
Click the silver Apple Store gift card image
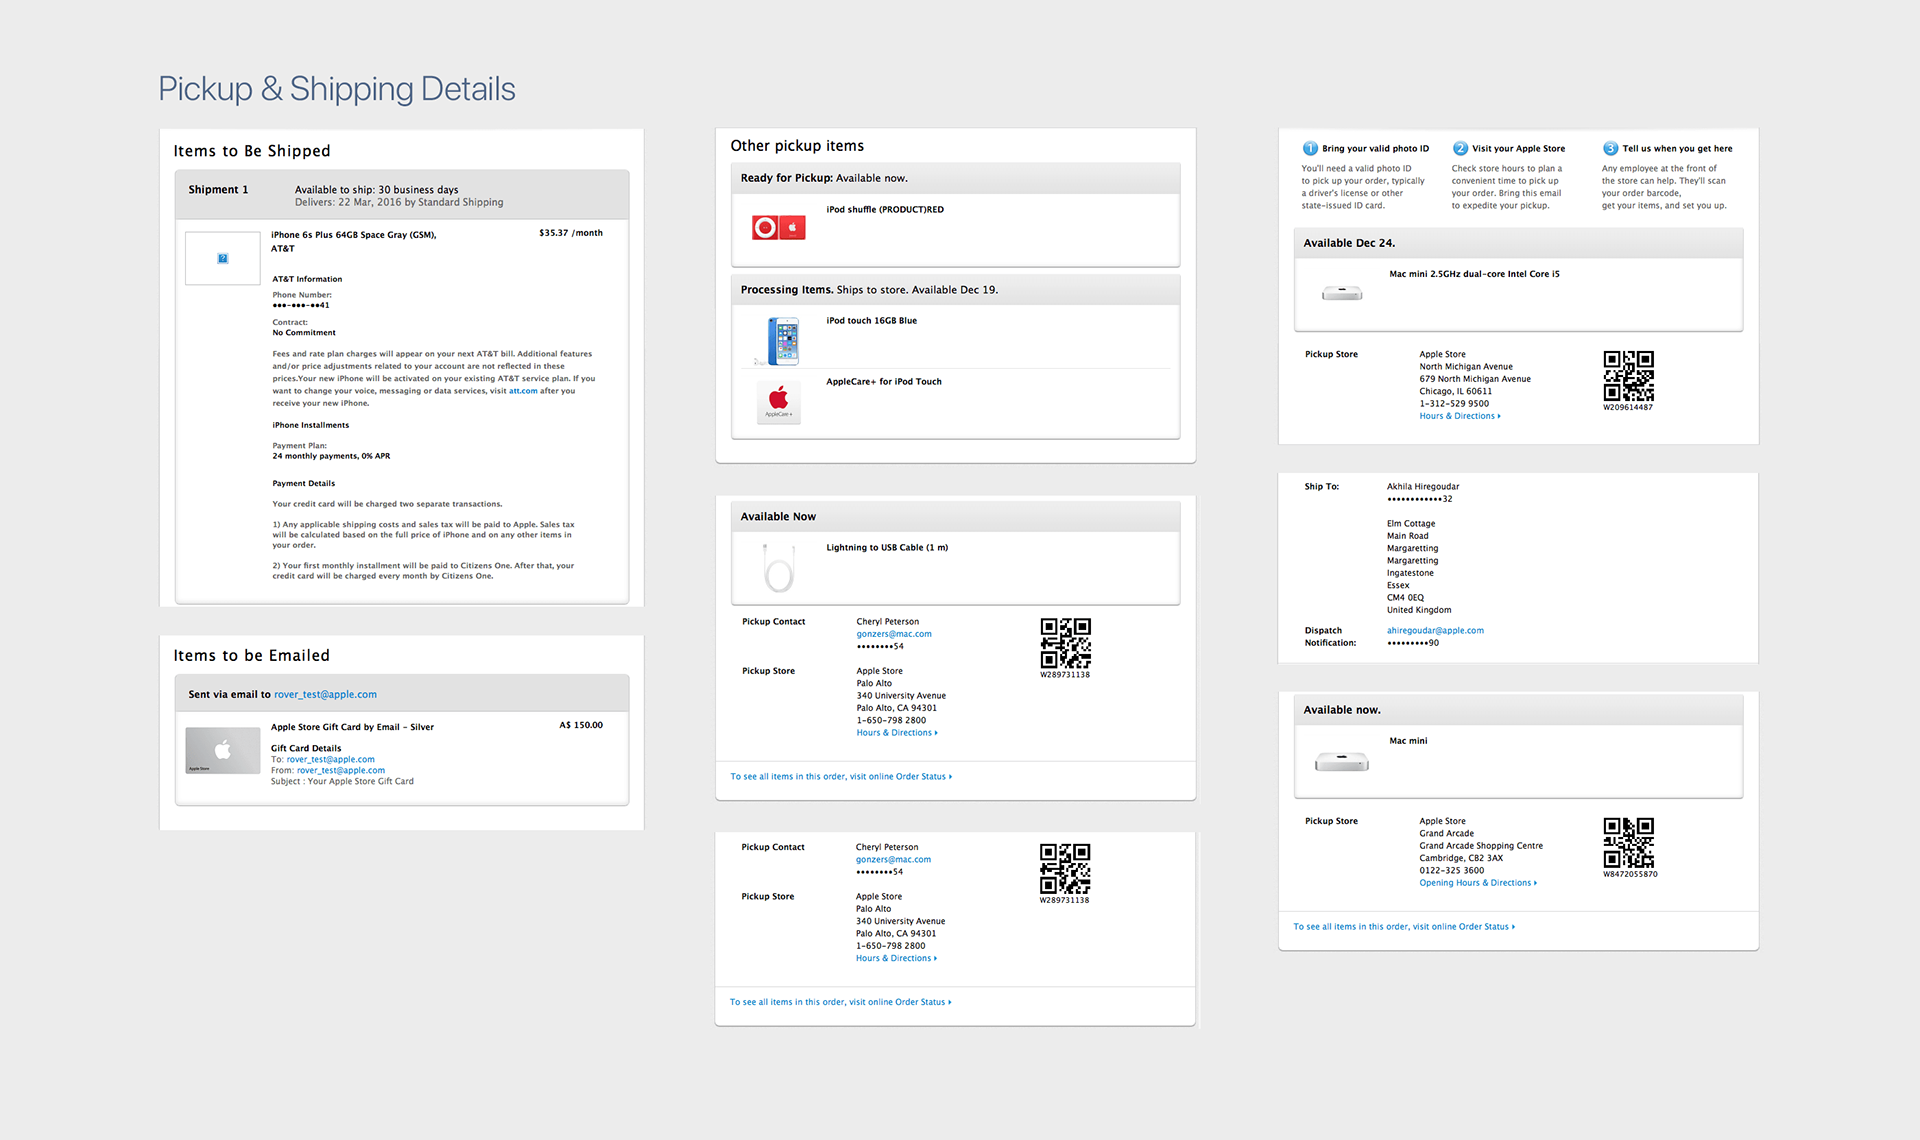pyautogui.click(x=223, y=750)
